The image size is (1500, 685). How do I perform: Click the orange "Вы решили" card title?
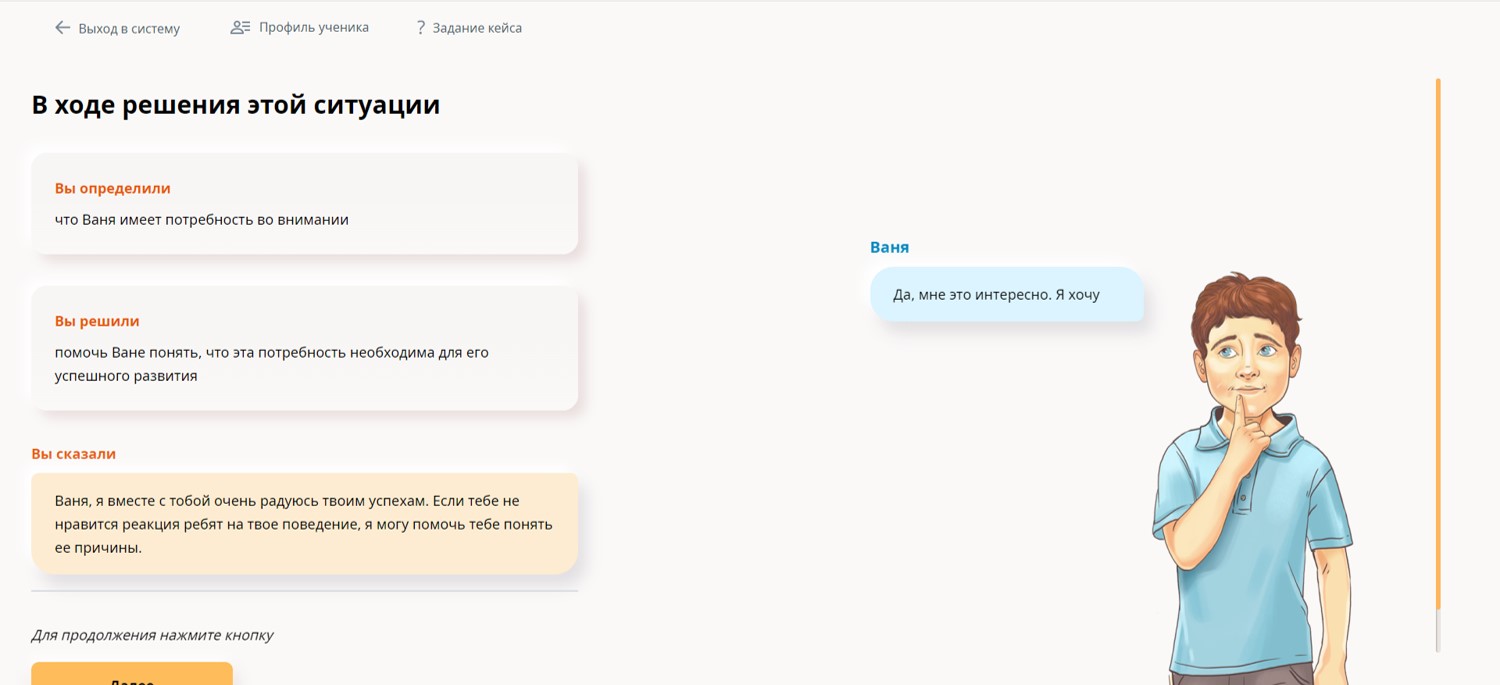(x=97, y=321)
